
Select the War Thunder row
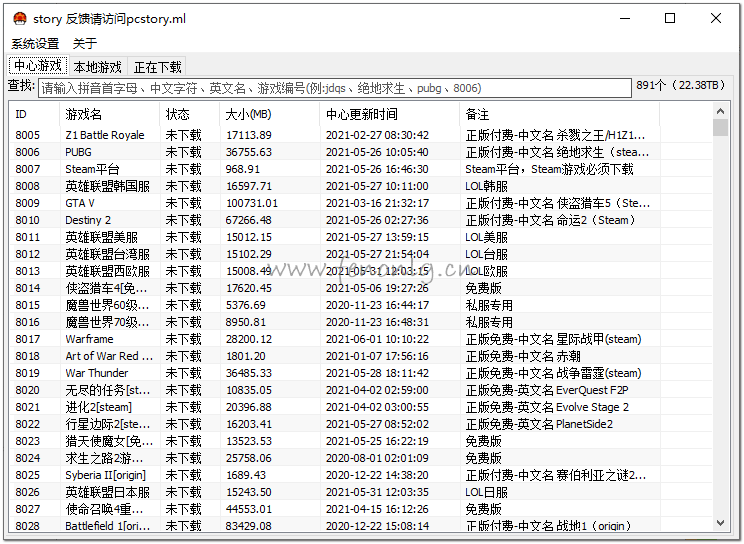361,373
